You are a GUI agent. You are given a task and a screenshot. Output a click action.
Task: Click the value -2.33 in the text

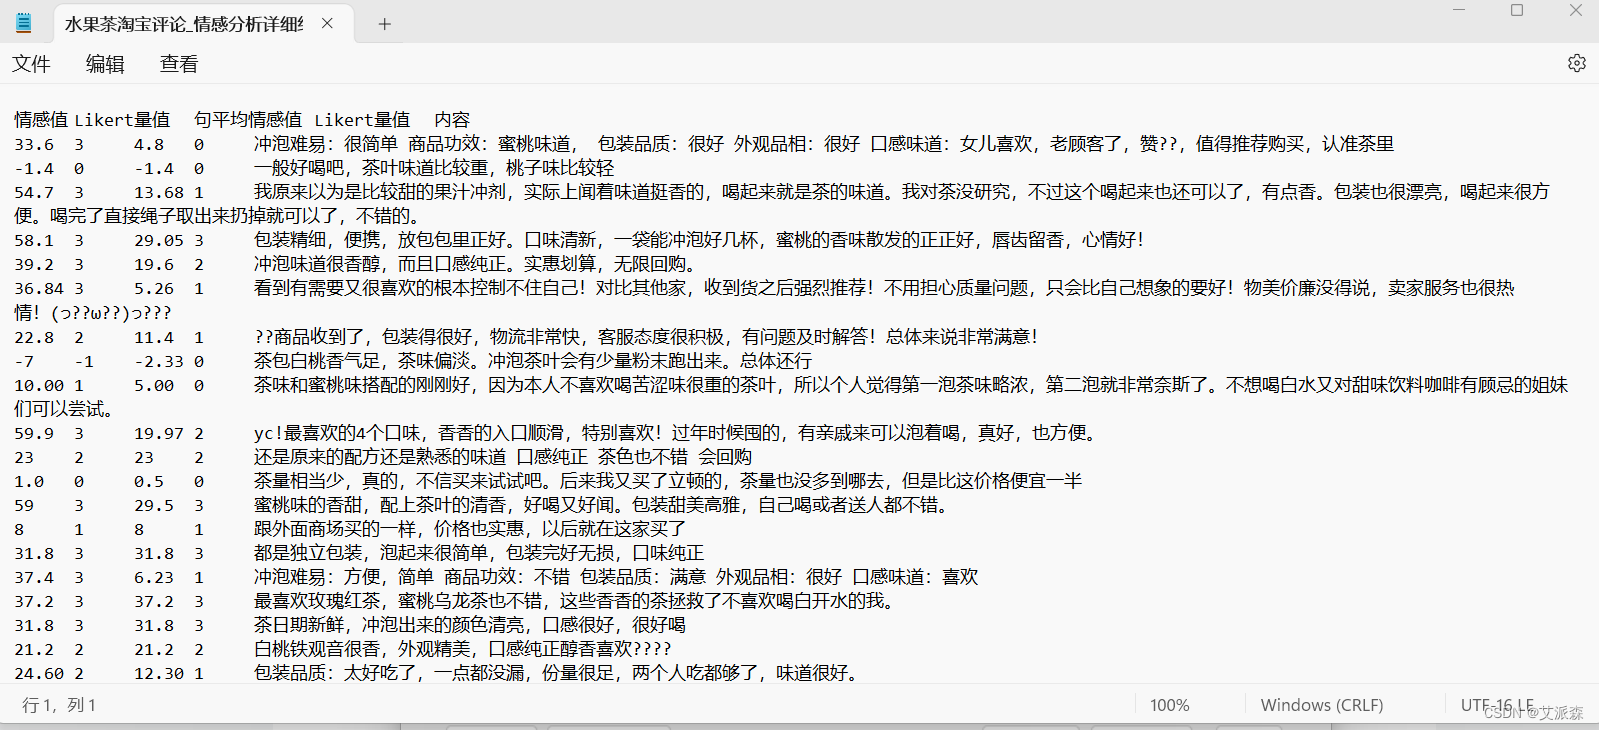pos(159,361)
